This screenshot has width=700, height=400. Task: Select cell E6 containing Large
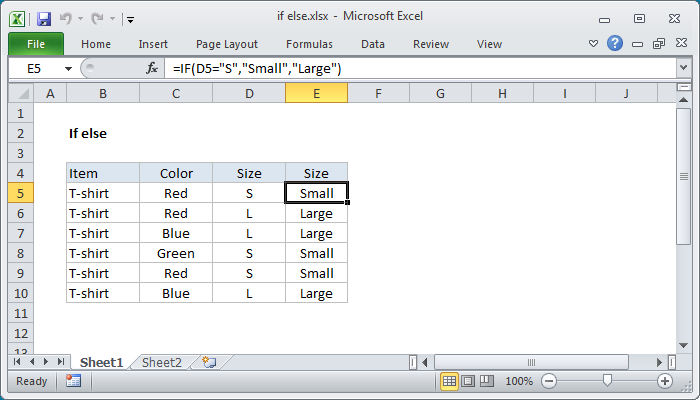click(316, 213)
